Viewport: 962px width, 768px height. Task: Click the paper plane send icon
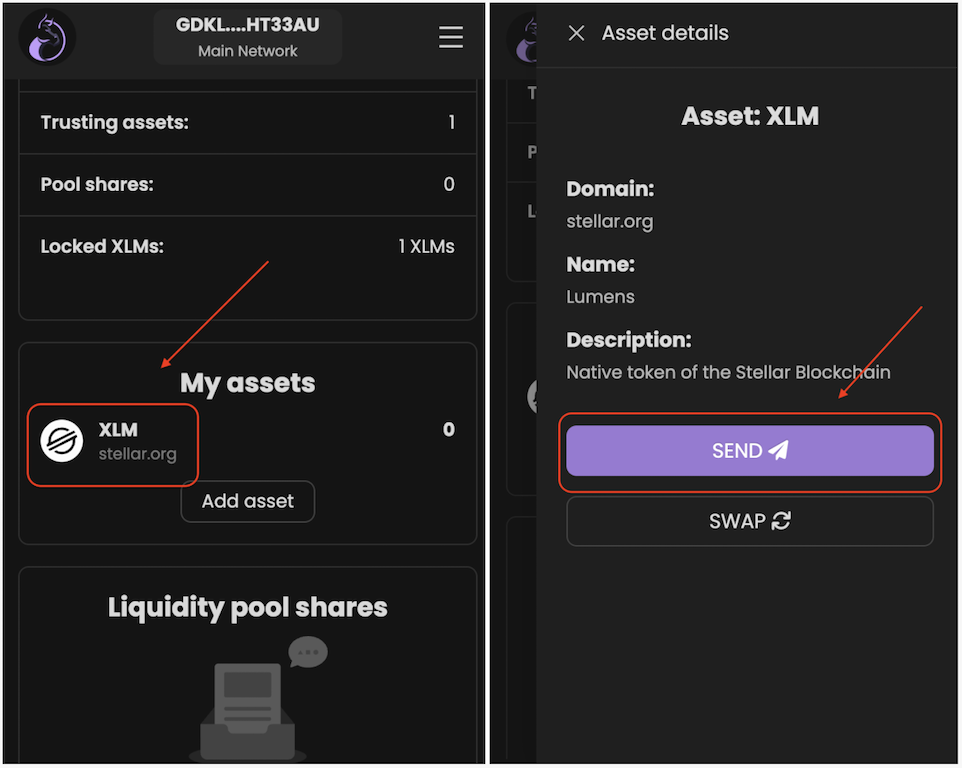(x=779, y=451)
